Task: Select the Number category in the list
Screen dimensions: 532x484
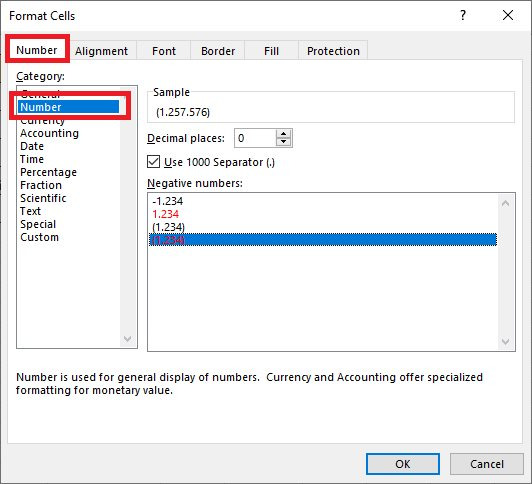Action: [69, 107]
